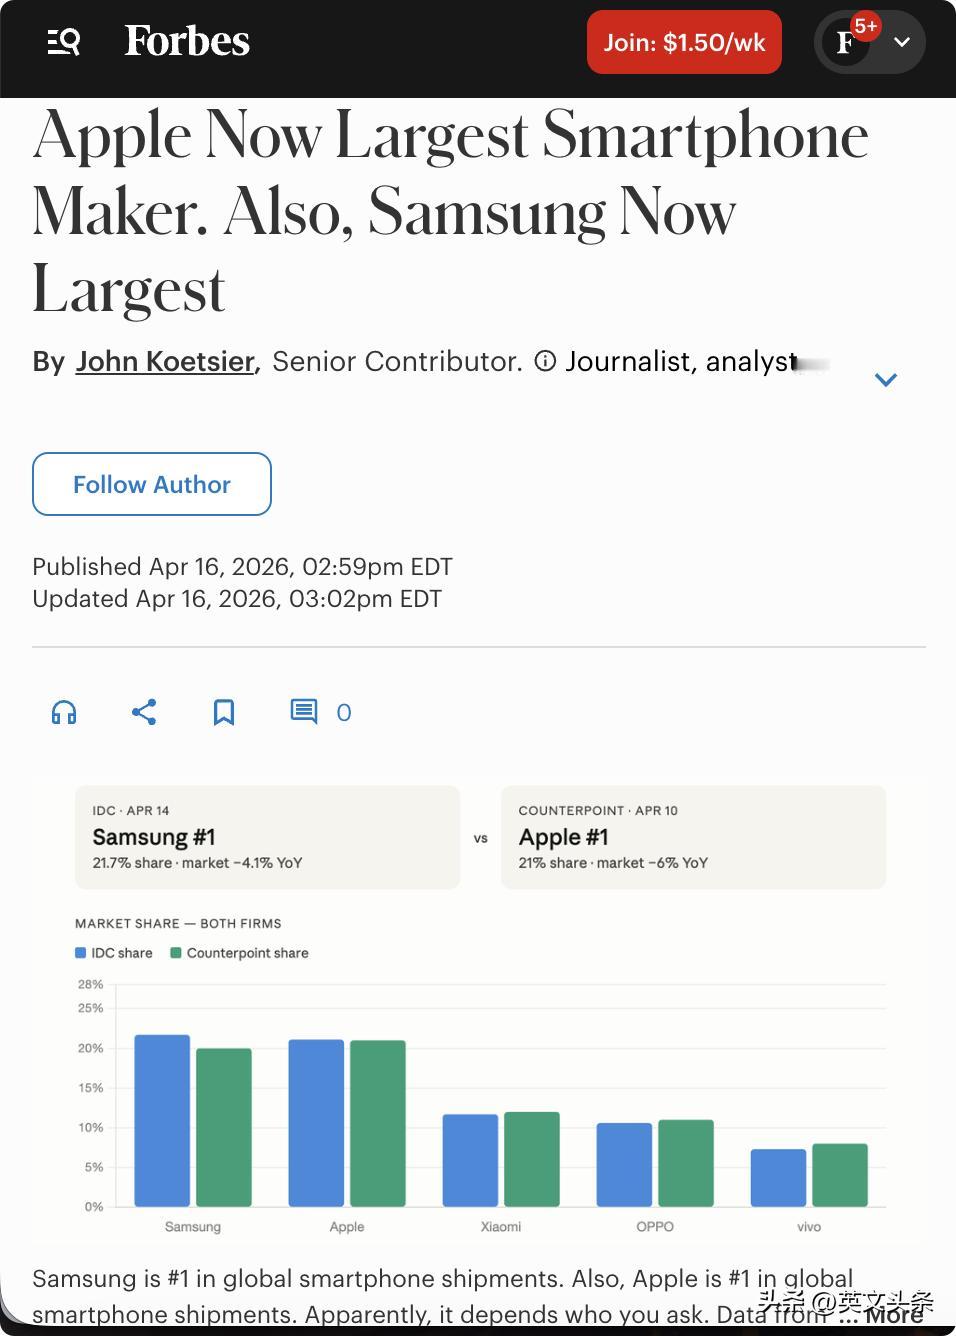The image size is (956, 1336).
Task: Click the share icon
Action: coord(144,712)
